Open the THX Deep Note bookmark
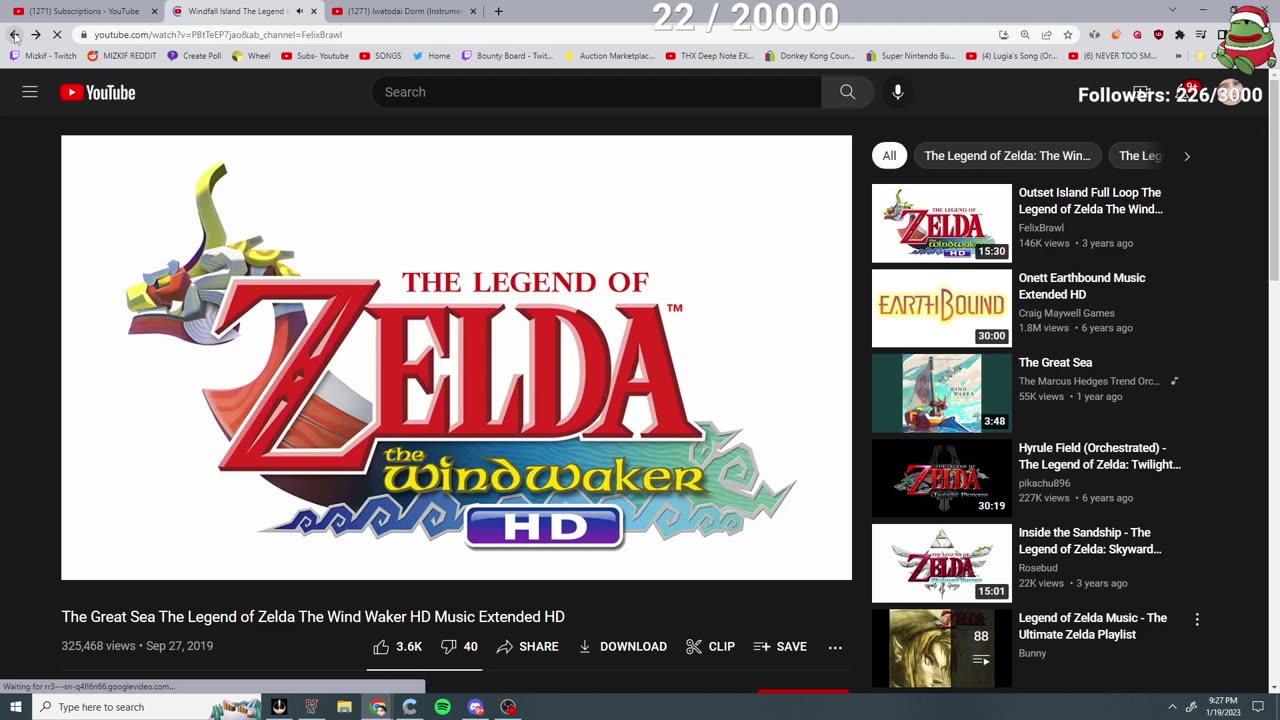Viewport: 1280px width, 720px height. [x=709, y=56]
